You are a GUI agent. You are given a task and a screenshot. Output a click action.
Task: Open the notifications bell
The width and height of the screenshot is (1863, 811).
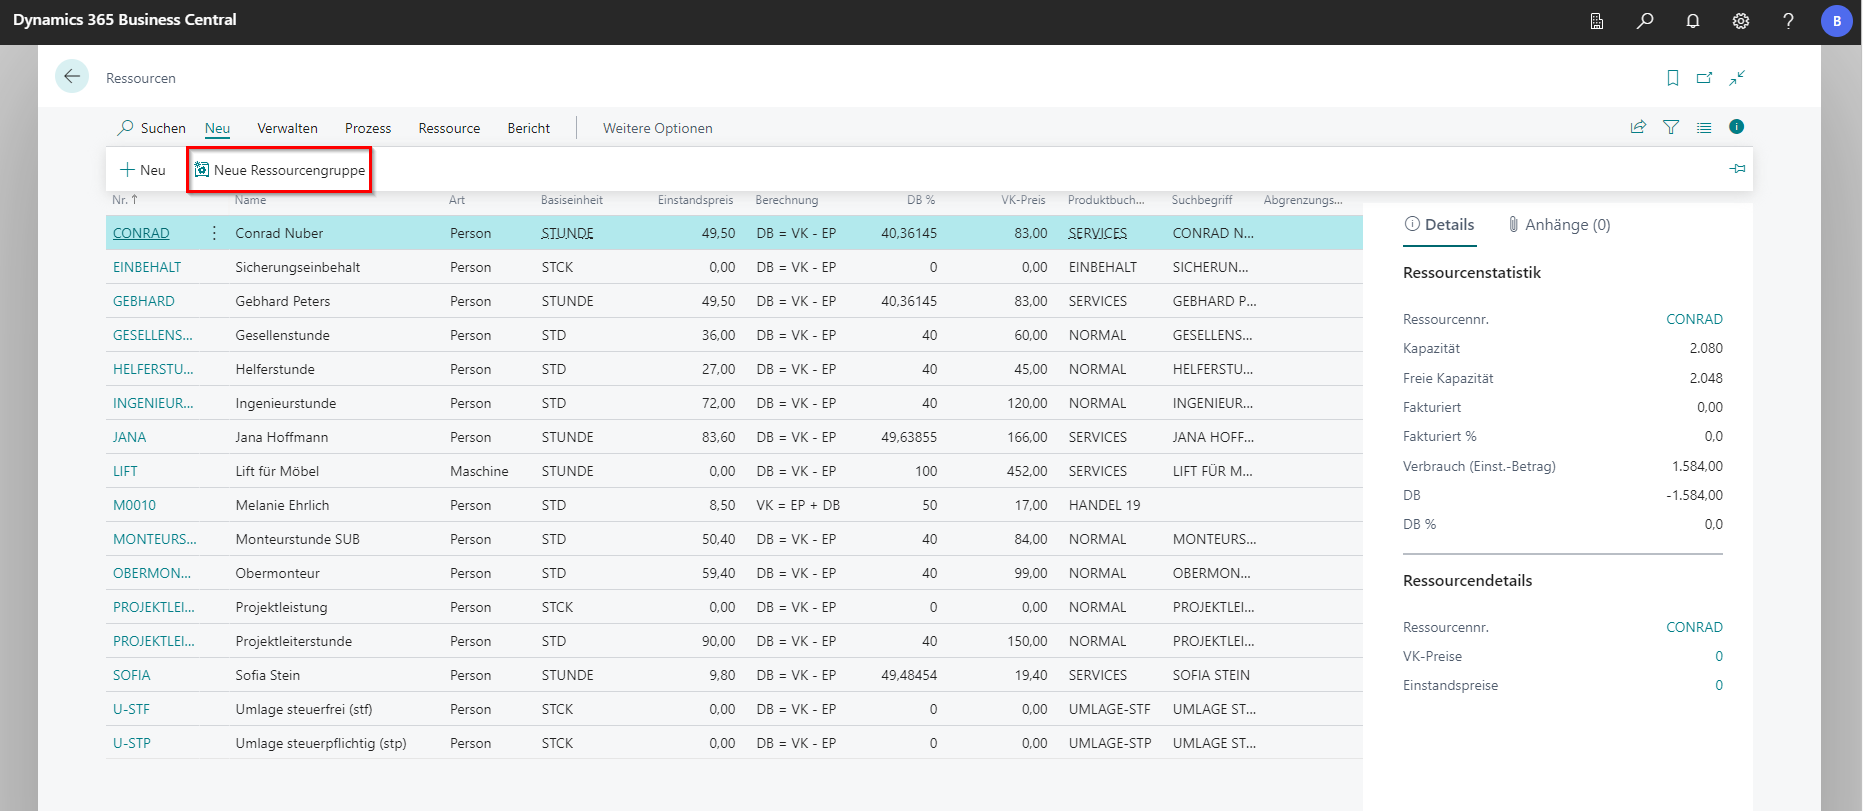click(1693, 21)
